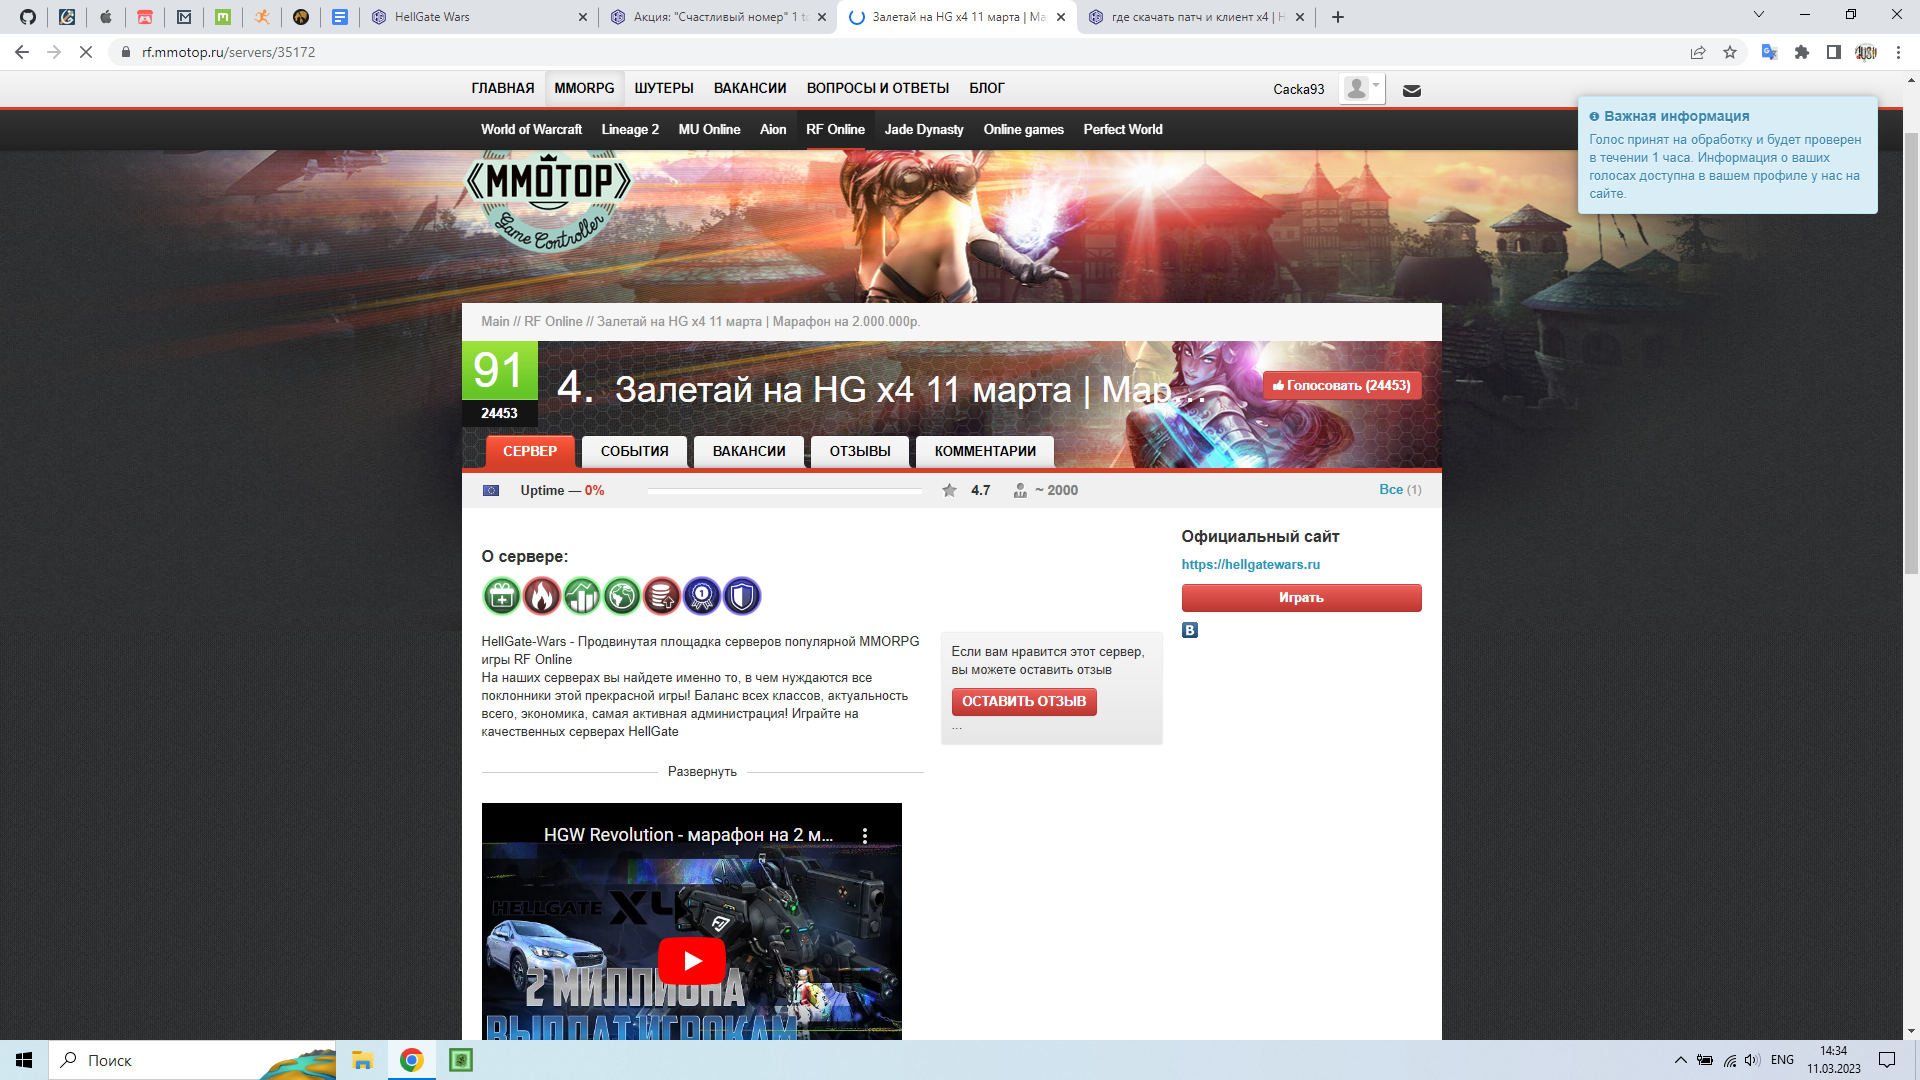
Task: Click the green globe server feature icon
Action: click(622, 597)
